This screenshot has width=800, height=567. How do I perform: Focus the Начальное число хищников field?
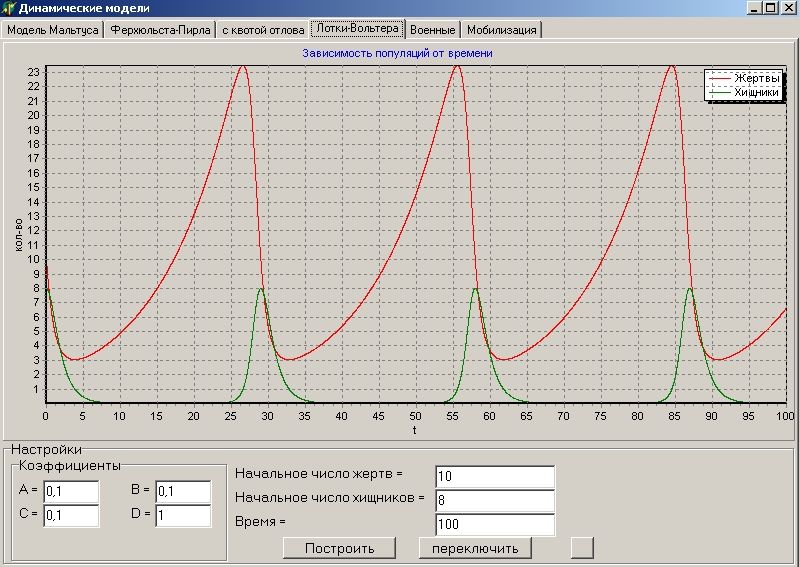pyautogui.click(x=494, y=500)
